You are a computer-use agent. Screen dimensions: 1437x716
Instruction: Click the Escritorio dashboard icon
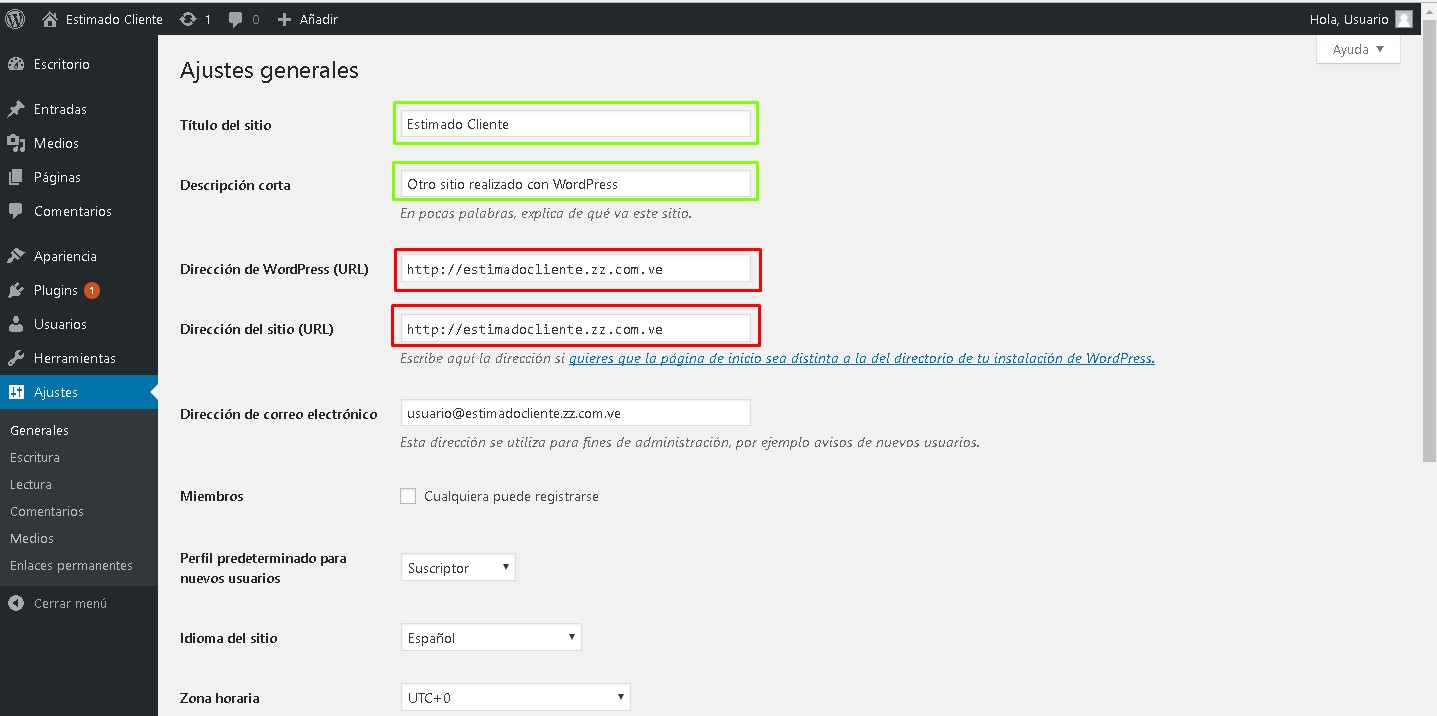pos(16,64)
